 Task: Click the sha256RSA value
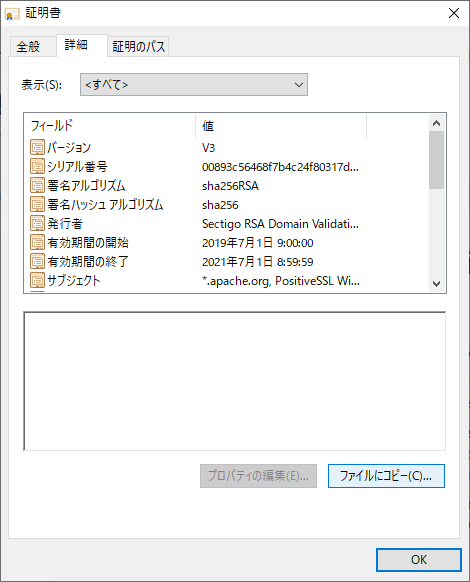pyautogui.click(x=230, y=186)
